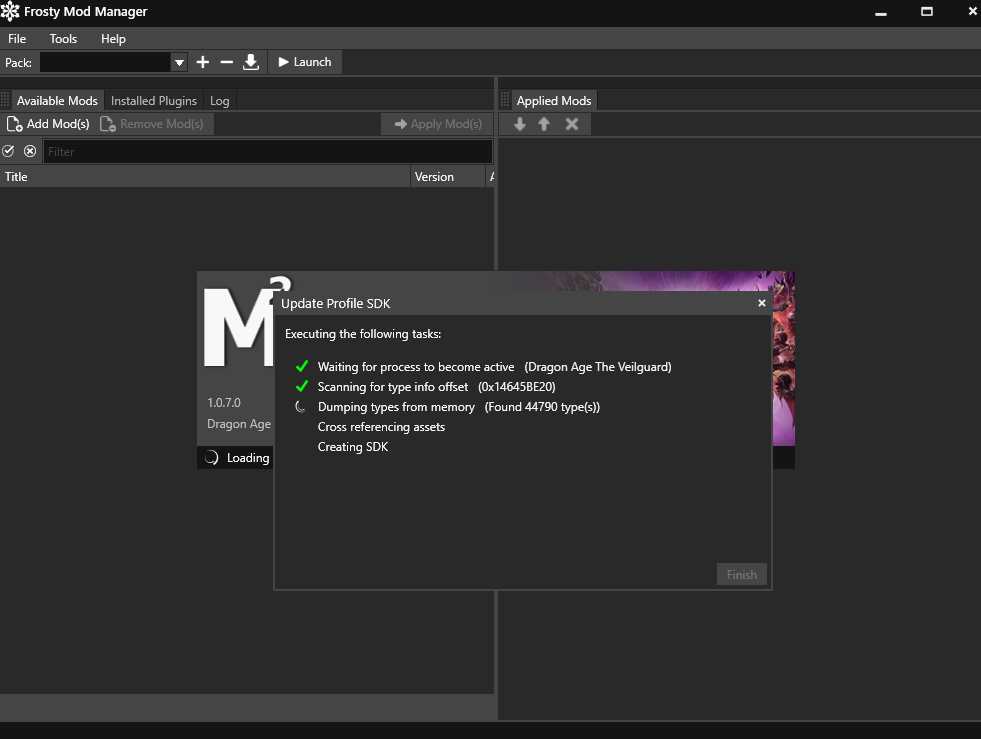This screenshot has height=739, width=981.
Task: Open the Tools menu
Action: tap(63, 39)
